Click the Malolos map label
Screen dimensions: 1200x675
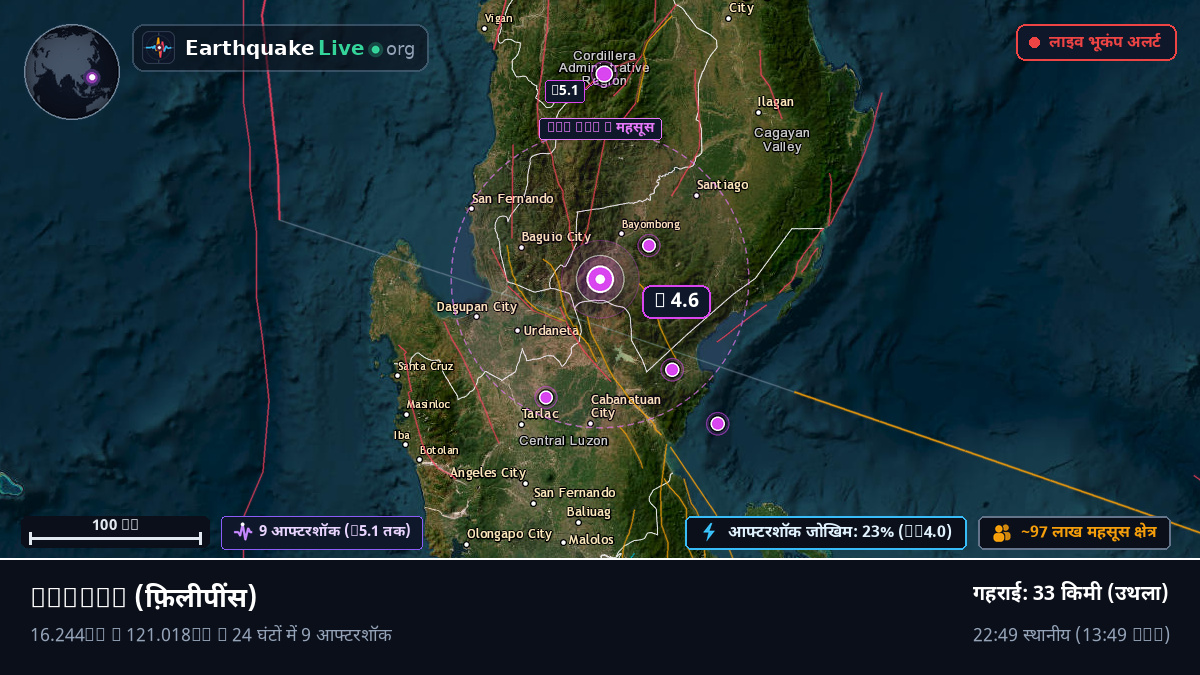tap(592, 540)
